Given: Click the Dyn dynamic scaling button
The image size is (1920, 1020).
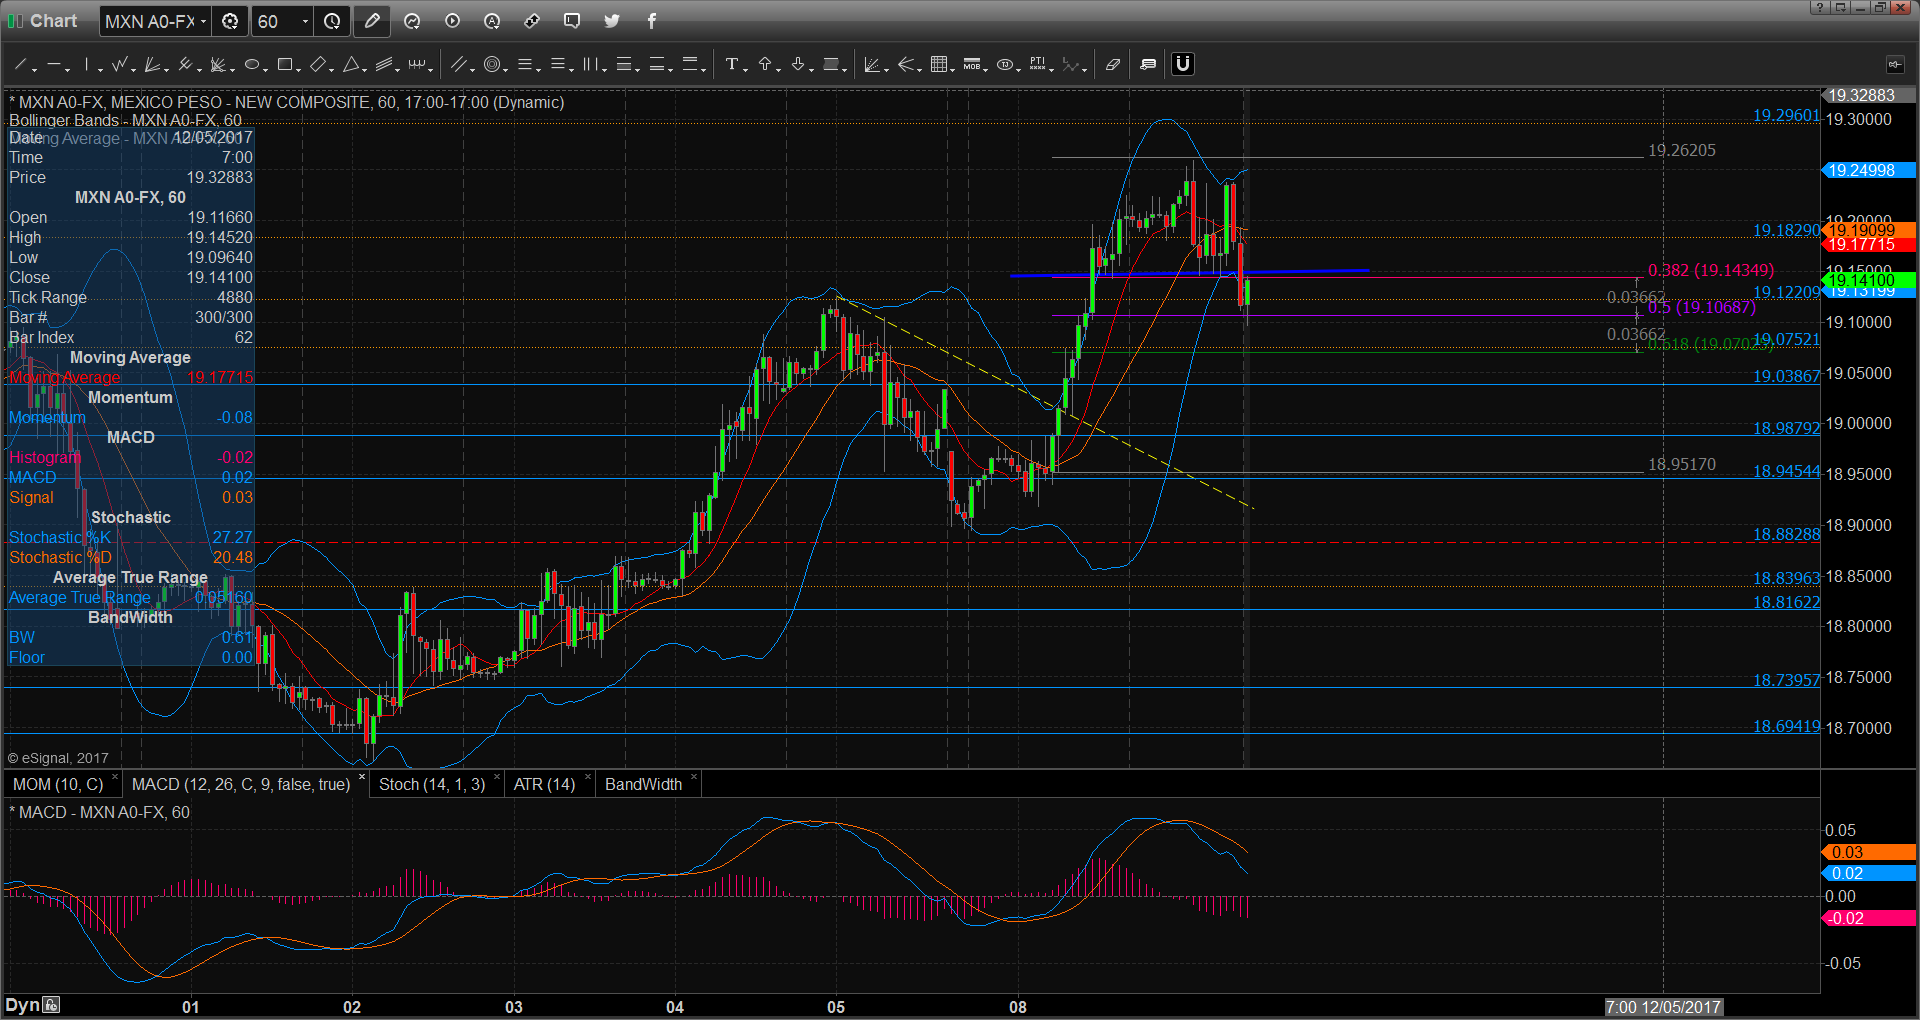Looking at the screenshot, I should 33,1005.
